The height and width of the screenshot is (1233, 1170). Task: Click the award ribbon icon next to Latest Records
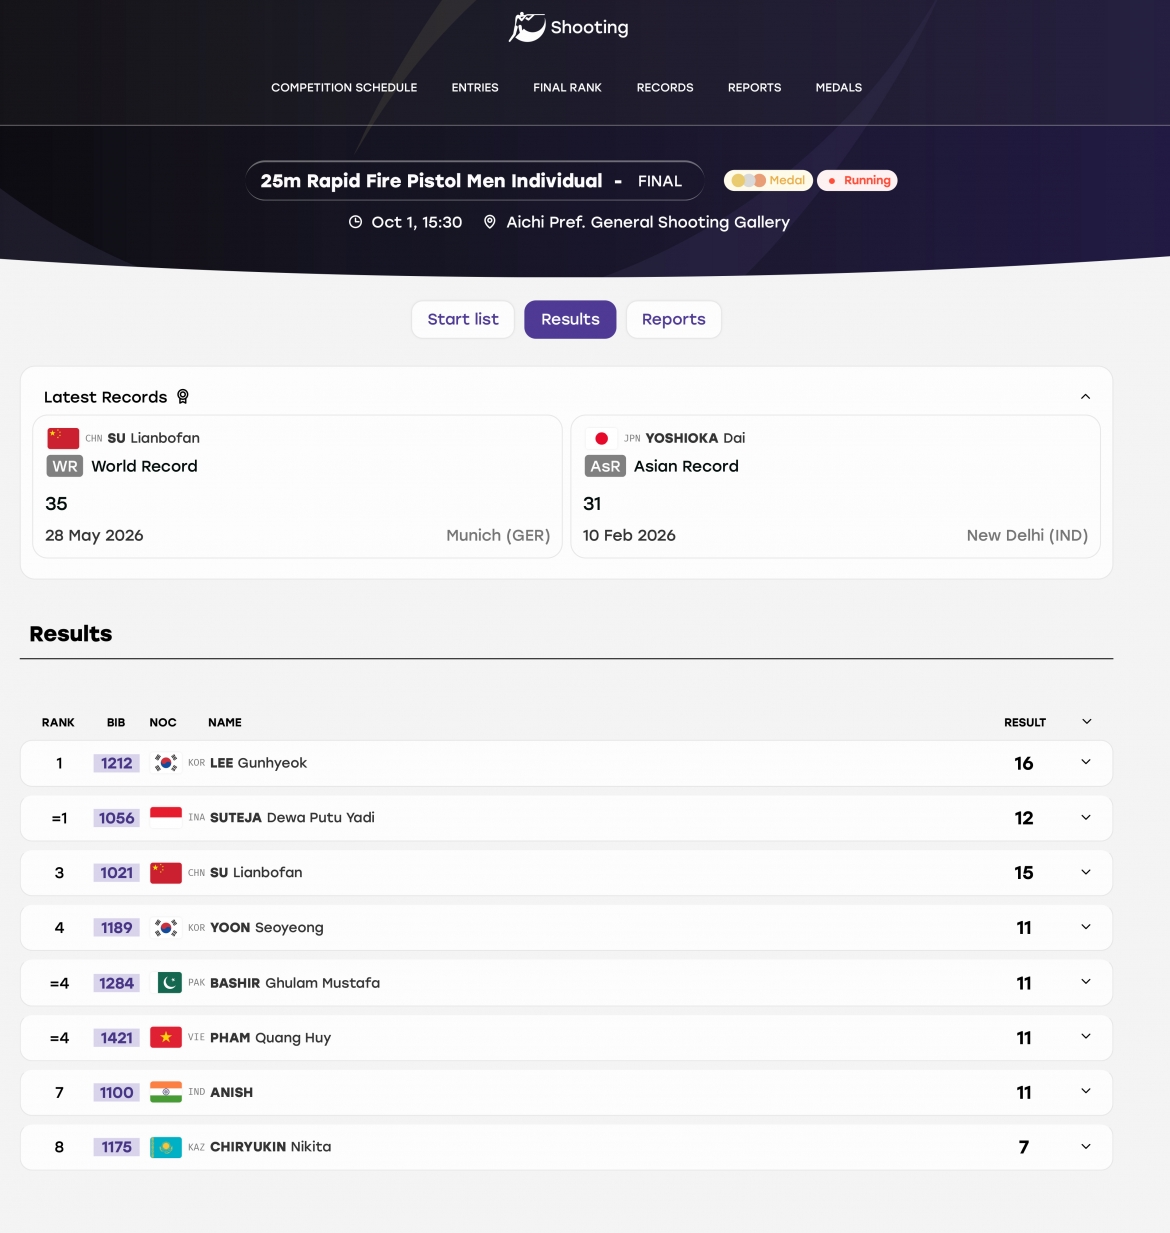point(183,397)
